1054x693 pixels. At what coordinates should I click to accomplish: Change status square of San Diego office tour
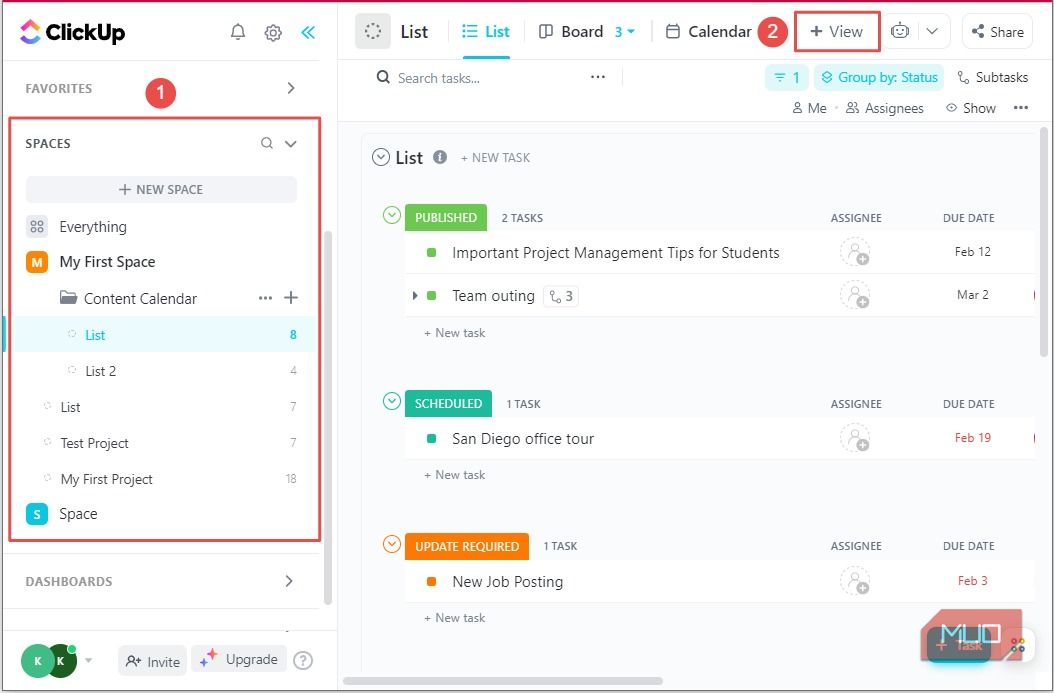tap(432, 439)
